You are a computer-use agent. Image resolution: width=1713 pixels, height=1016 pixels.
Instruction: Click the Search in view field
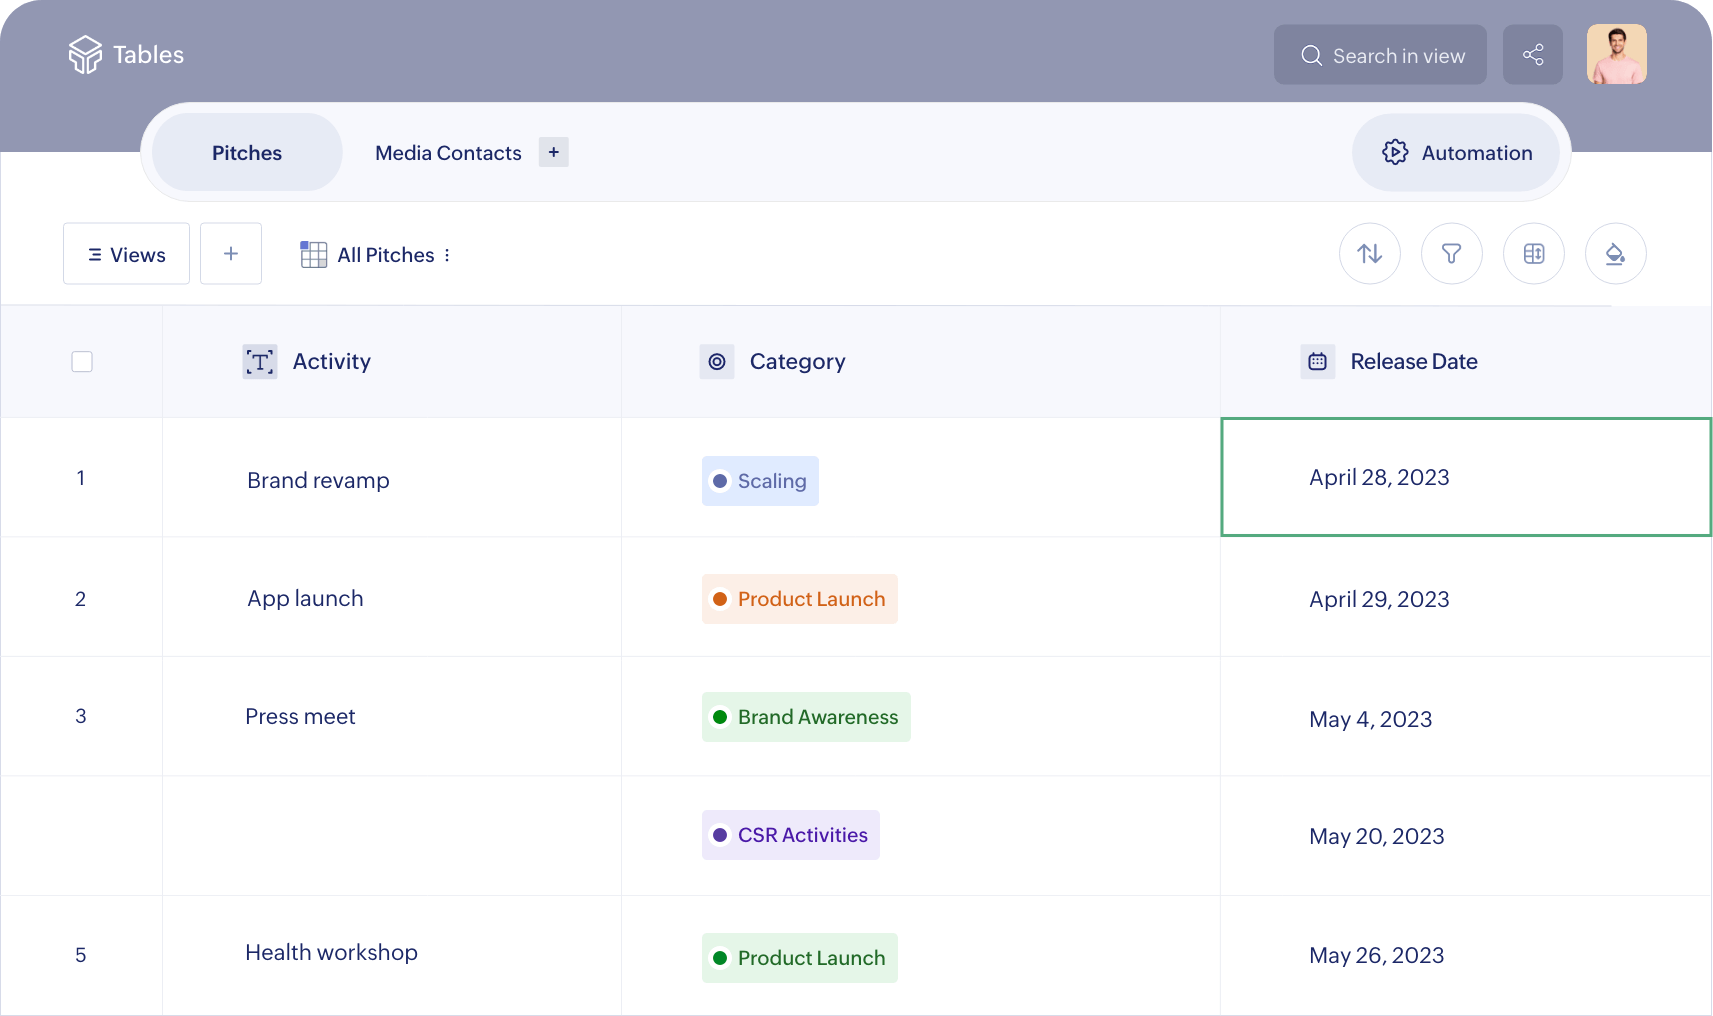pos(1380,56)
